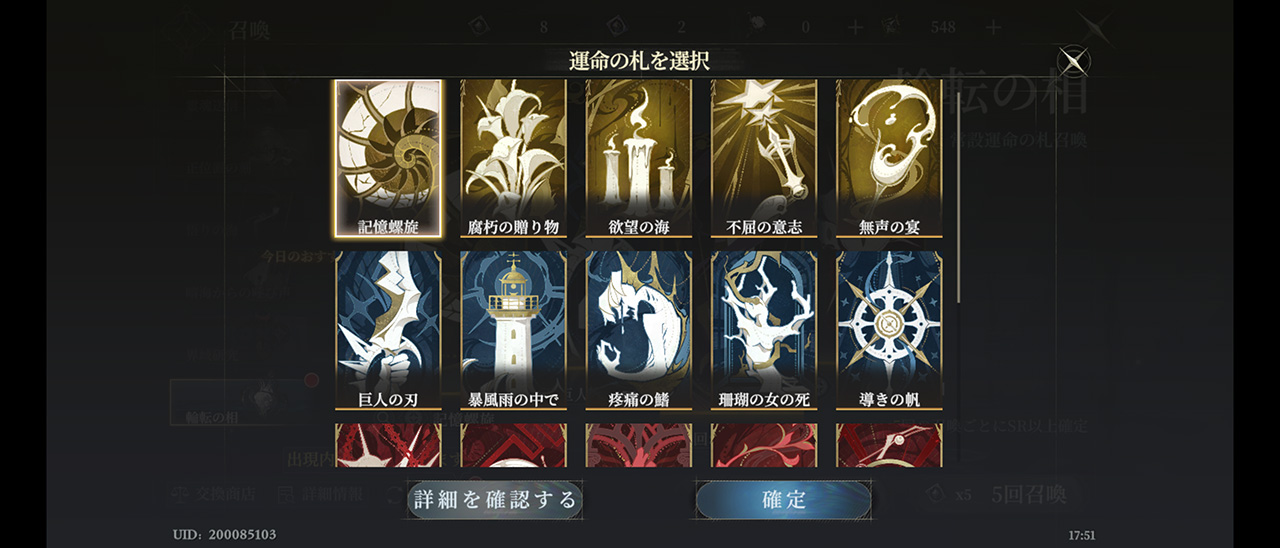Tap the 5回召喚 summon button

pos(1029,494)
